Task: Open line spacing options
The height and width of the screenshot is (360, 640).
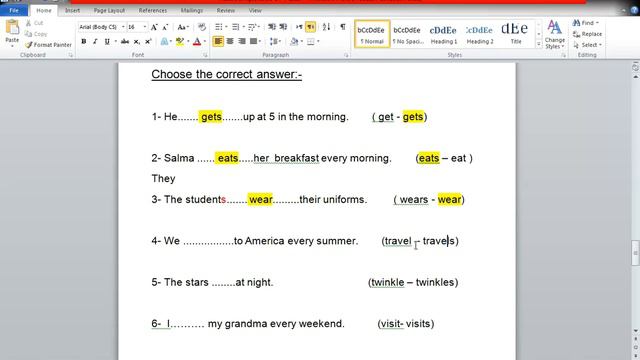Action: (274, 41)
